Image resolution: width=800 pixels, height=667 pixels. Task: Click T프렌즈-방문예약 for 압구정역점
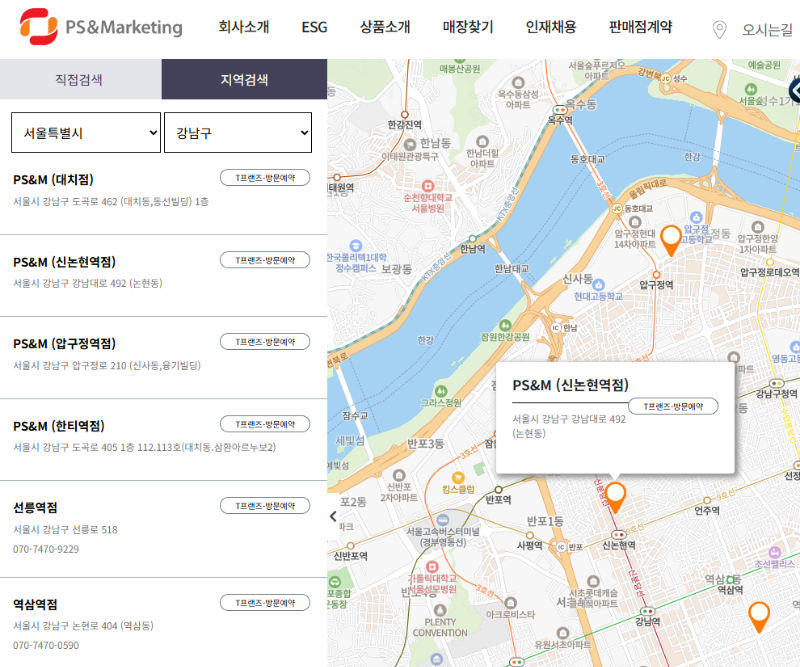tap(265, 341)
